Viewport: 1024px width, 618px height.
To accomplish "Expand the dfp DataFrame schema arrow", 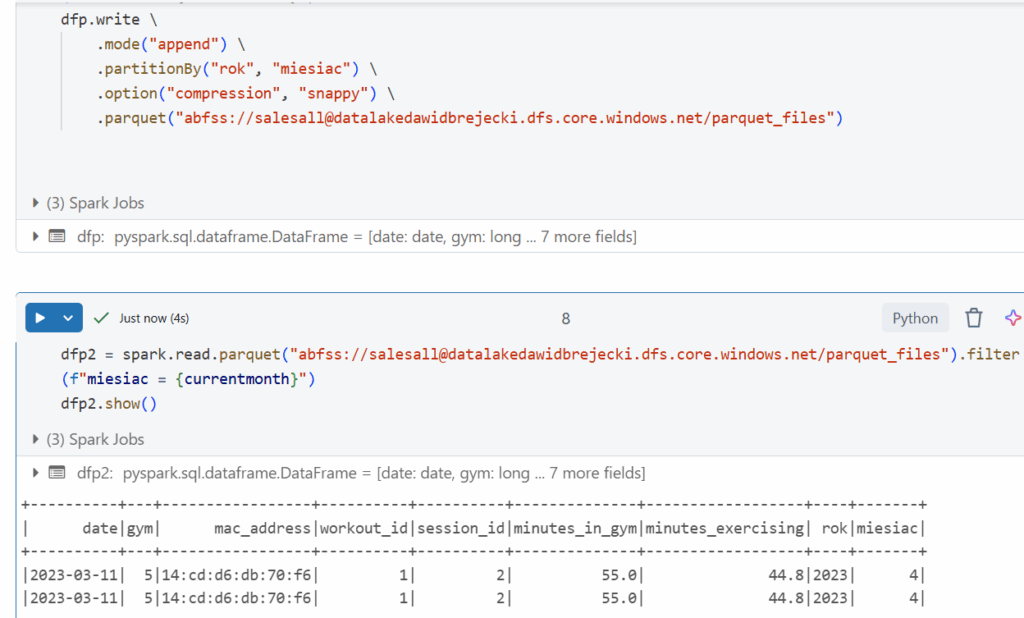I will (x=37, y=237).
